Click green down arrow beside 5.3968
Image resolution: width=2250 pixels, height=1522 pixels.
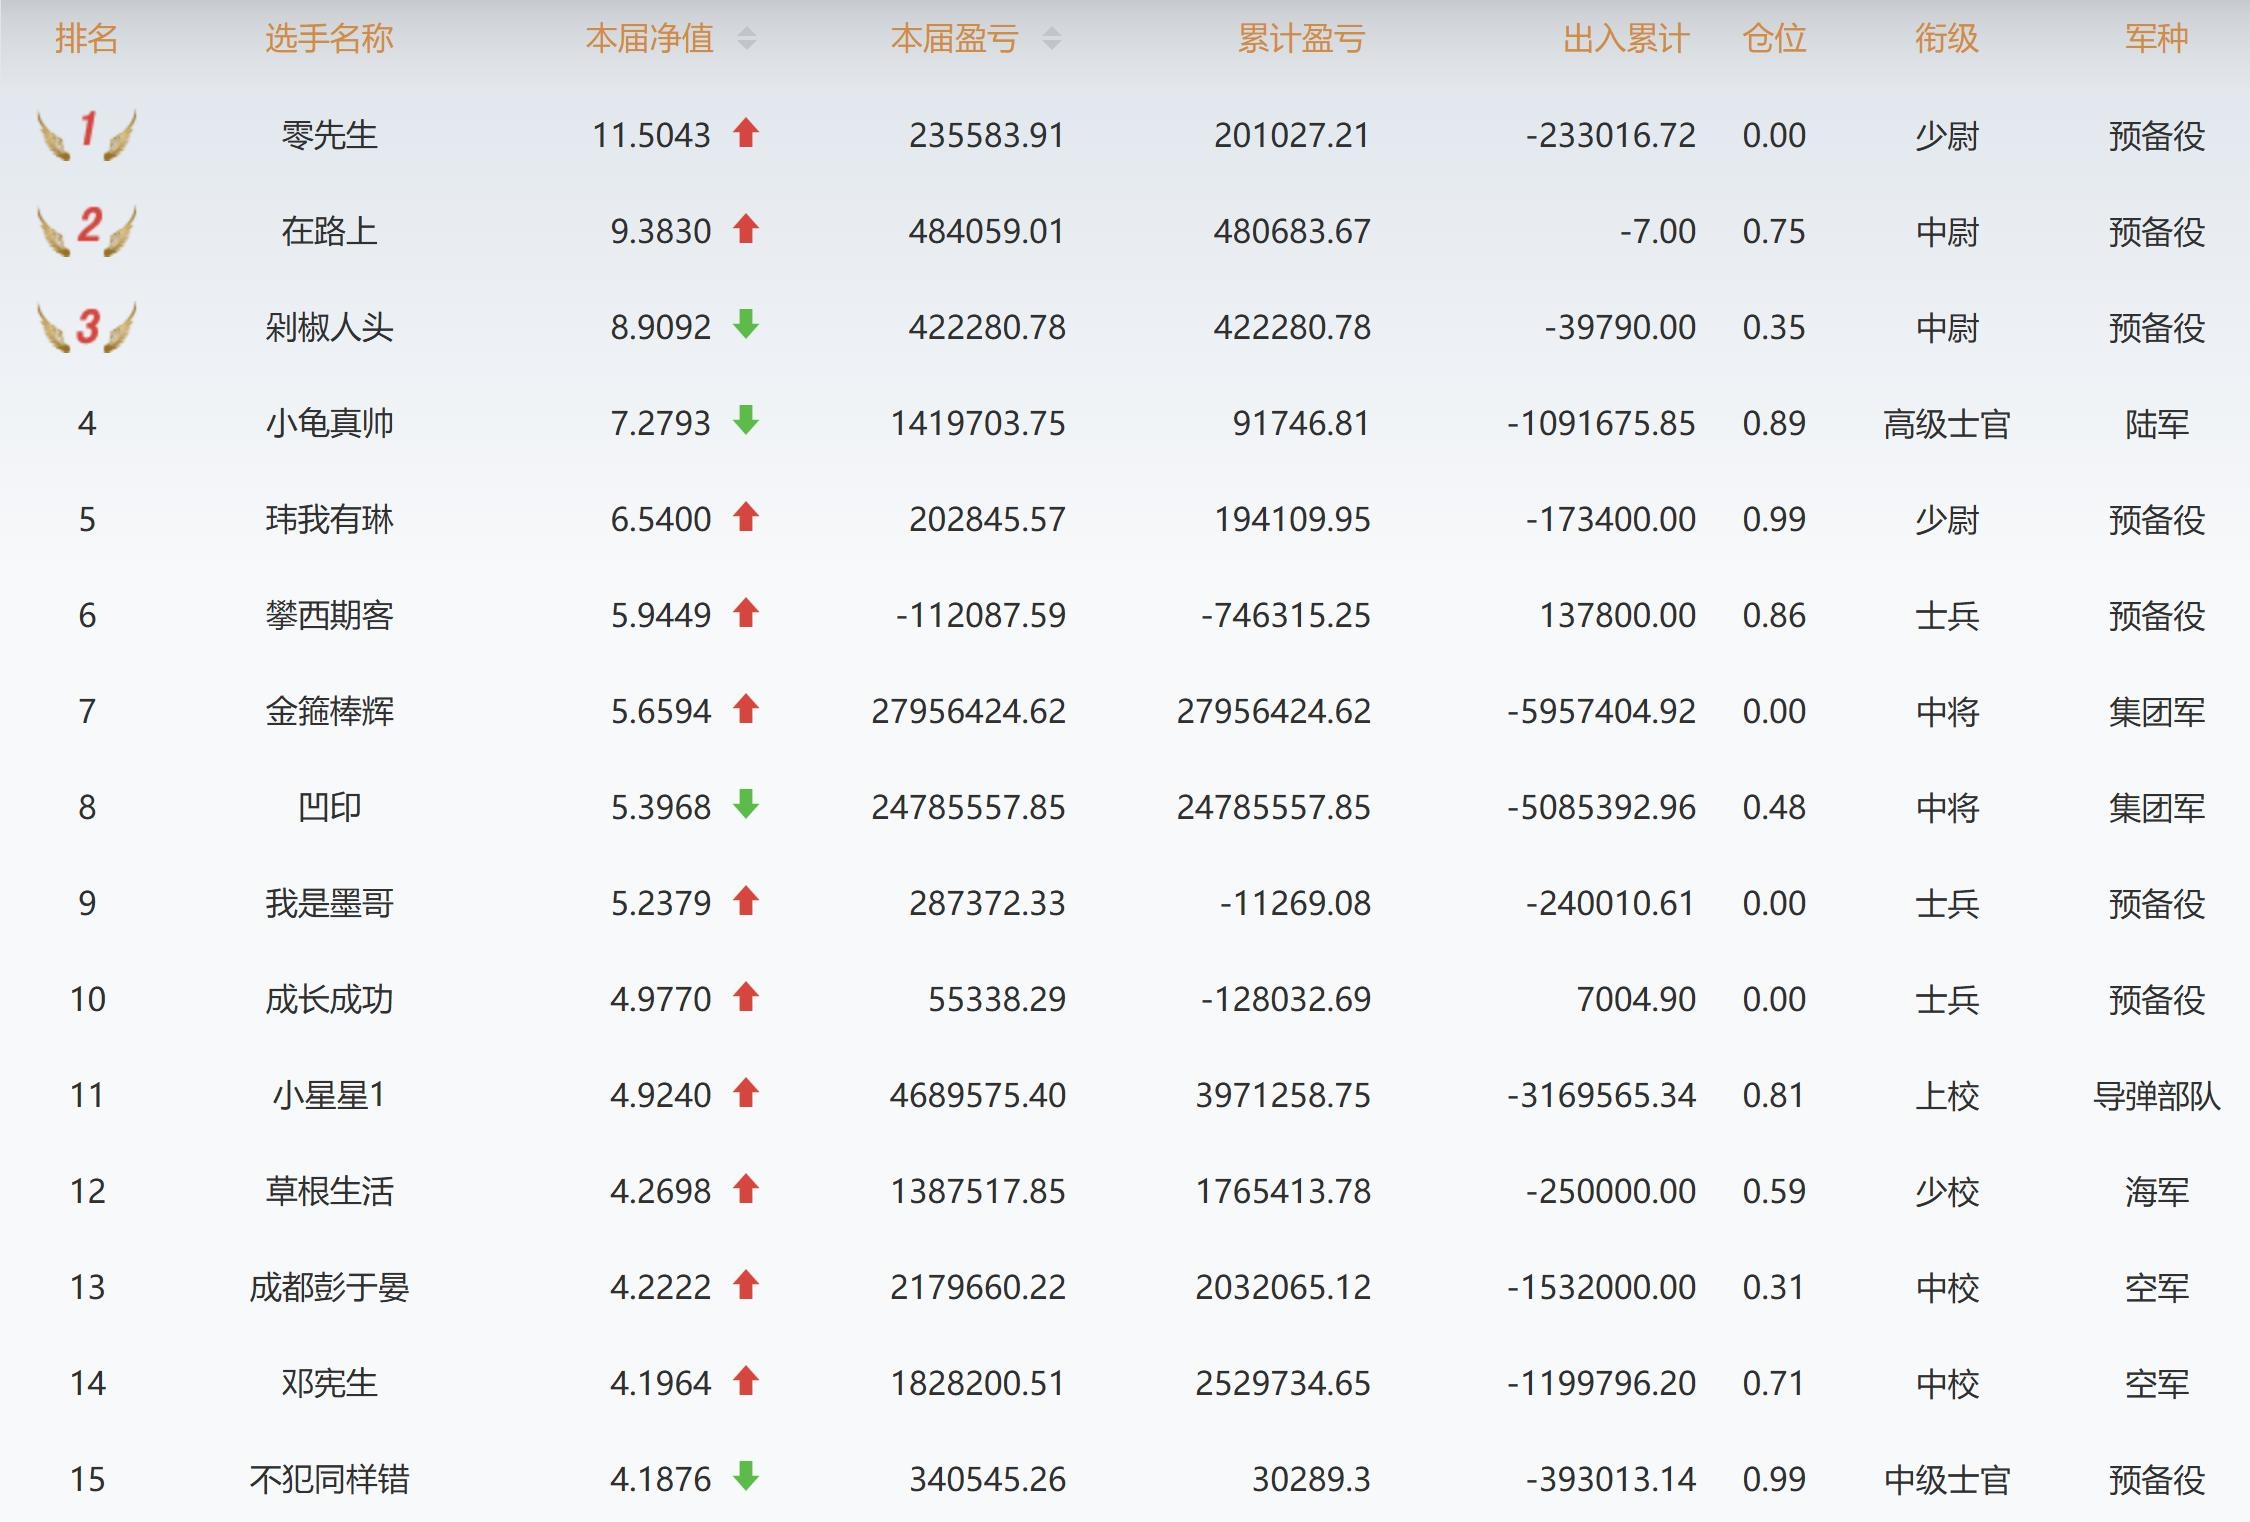746,805
